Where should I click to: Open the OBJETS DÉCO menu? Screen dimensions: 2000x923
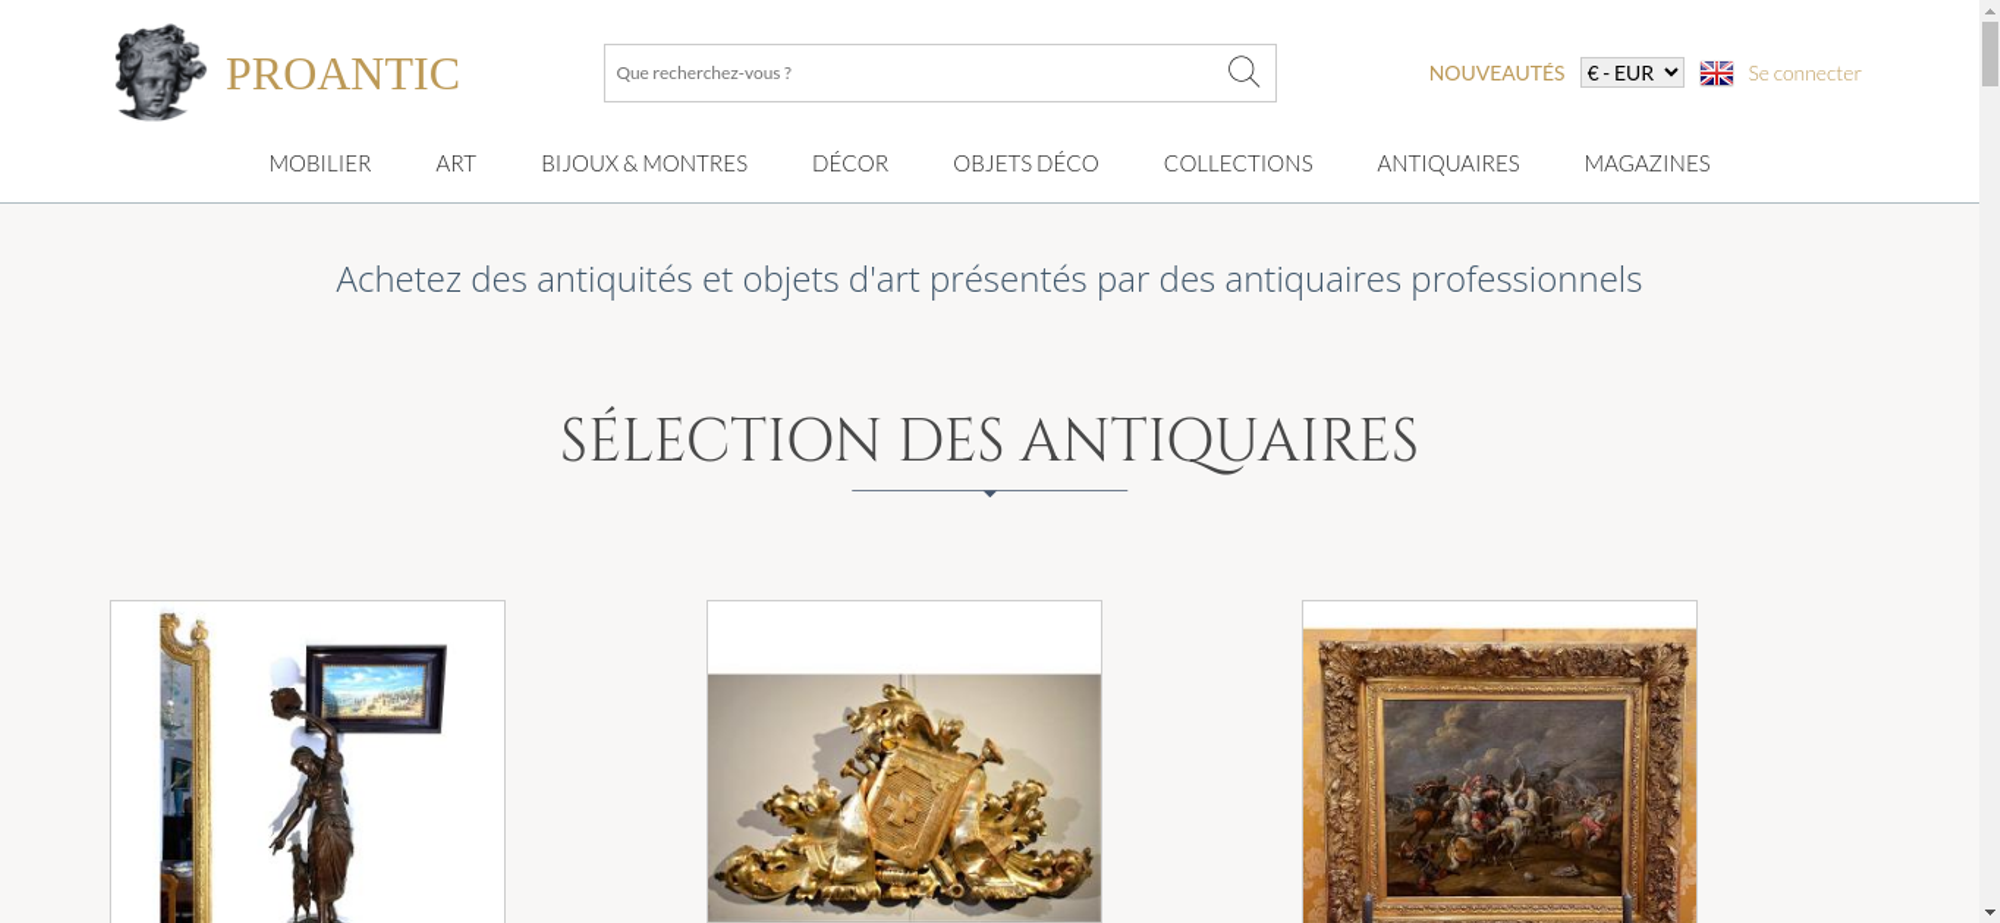pos(1026,163)
